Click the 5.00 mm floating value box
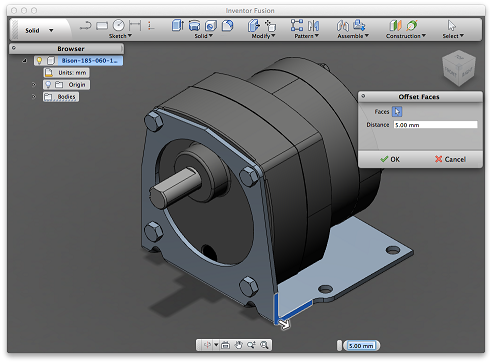Screen dimensions: 492x363 pos(361,346)
